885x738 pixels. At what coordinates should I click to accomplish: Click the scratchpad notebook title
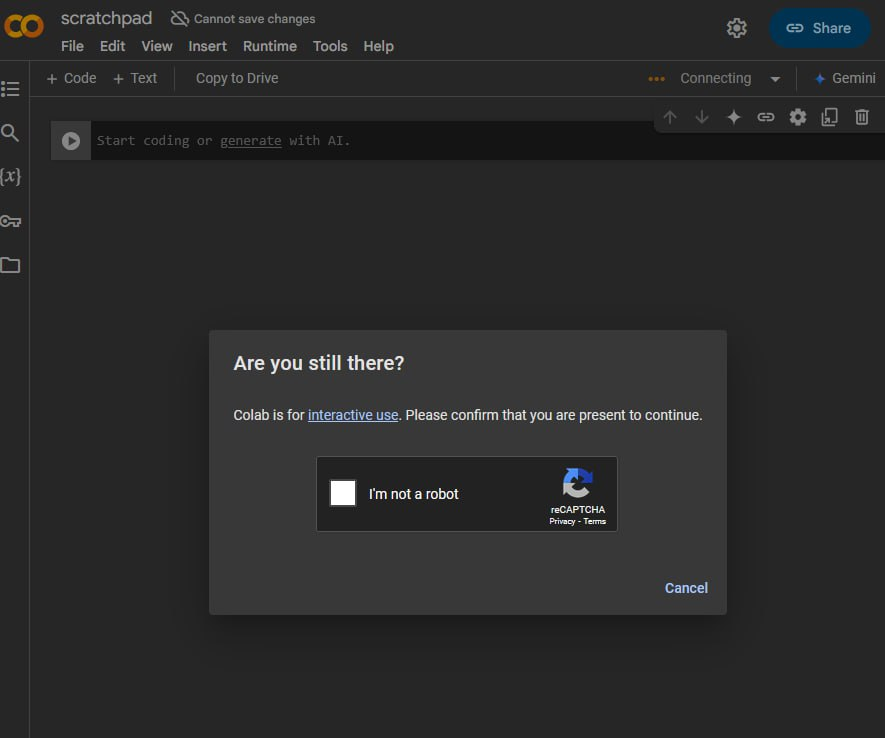pyautogui.click(x=106, y=19)
